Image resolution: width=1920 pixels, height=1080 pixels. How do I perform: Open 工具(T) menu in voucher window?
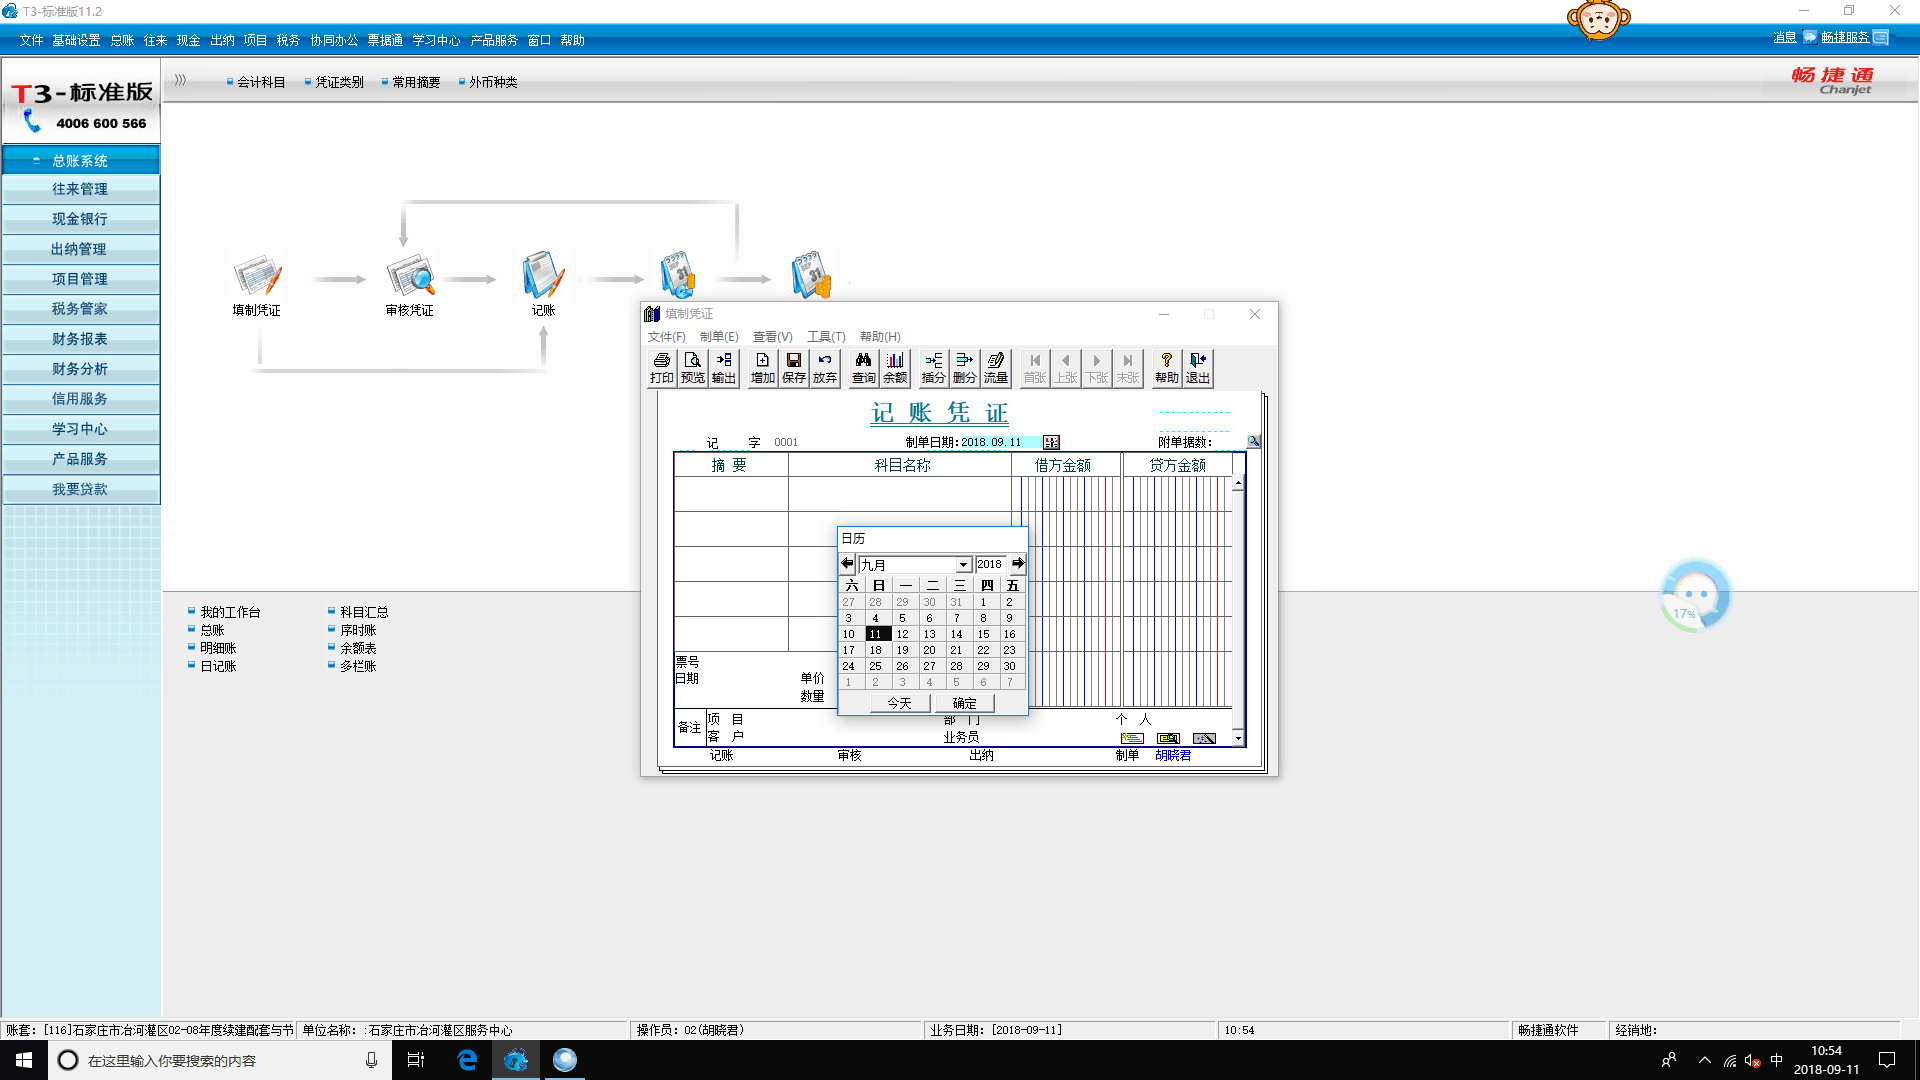pos(826,337)
